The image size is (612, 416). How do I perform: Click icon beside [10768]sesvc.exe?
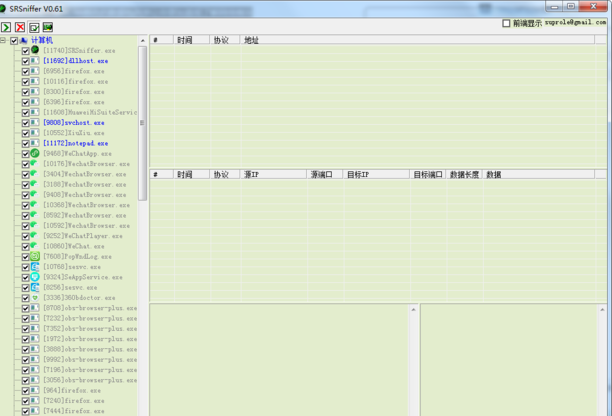35,267
